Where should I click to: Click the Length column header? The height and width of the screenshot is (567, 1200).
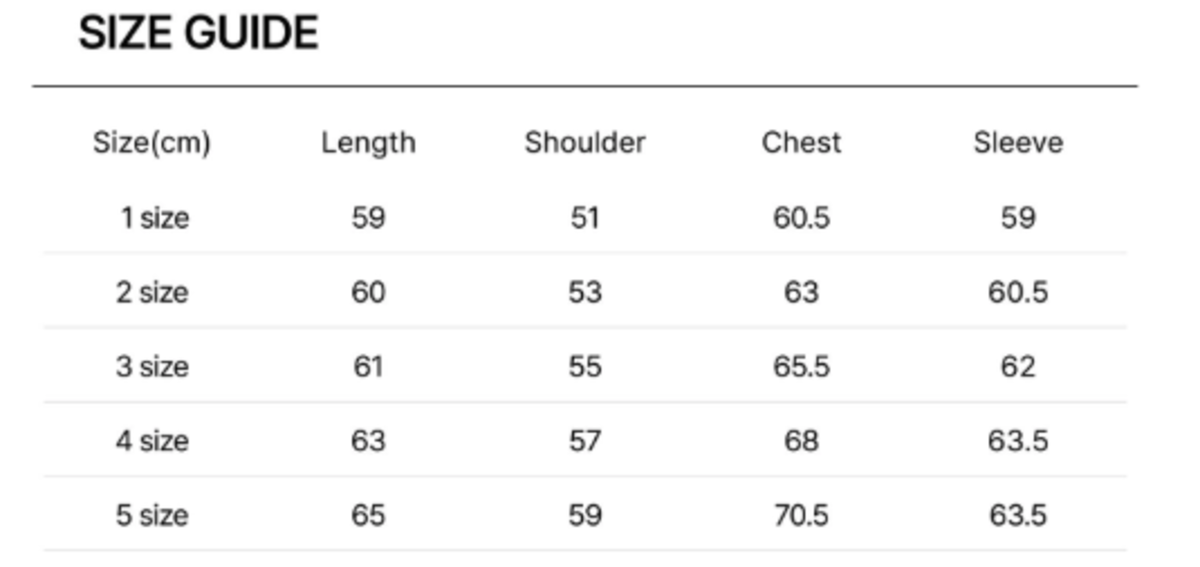coord(368,142)
